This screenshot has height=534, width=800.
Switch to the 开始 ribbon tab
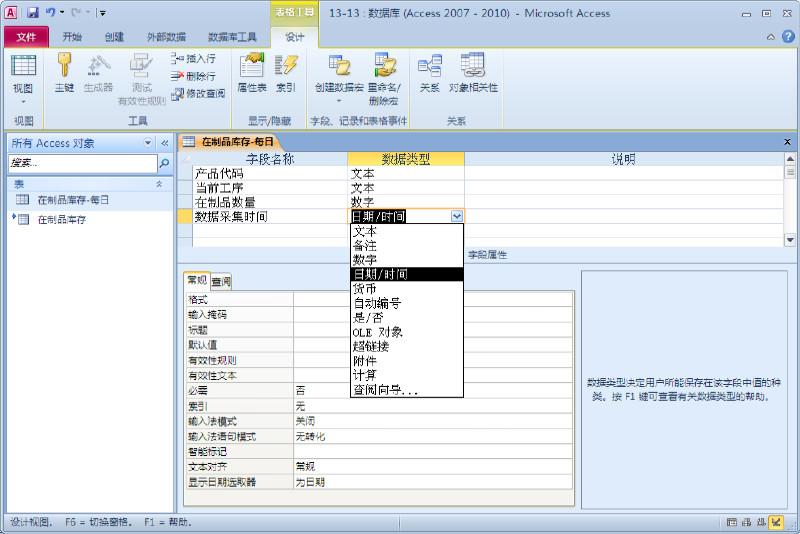pos(71,37)
